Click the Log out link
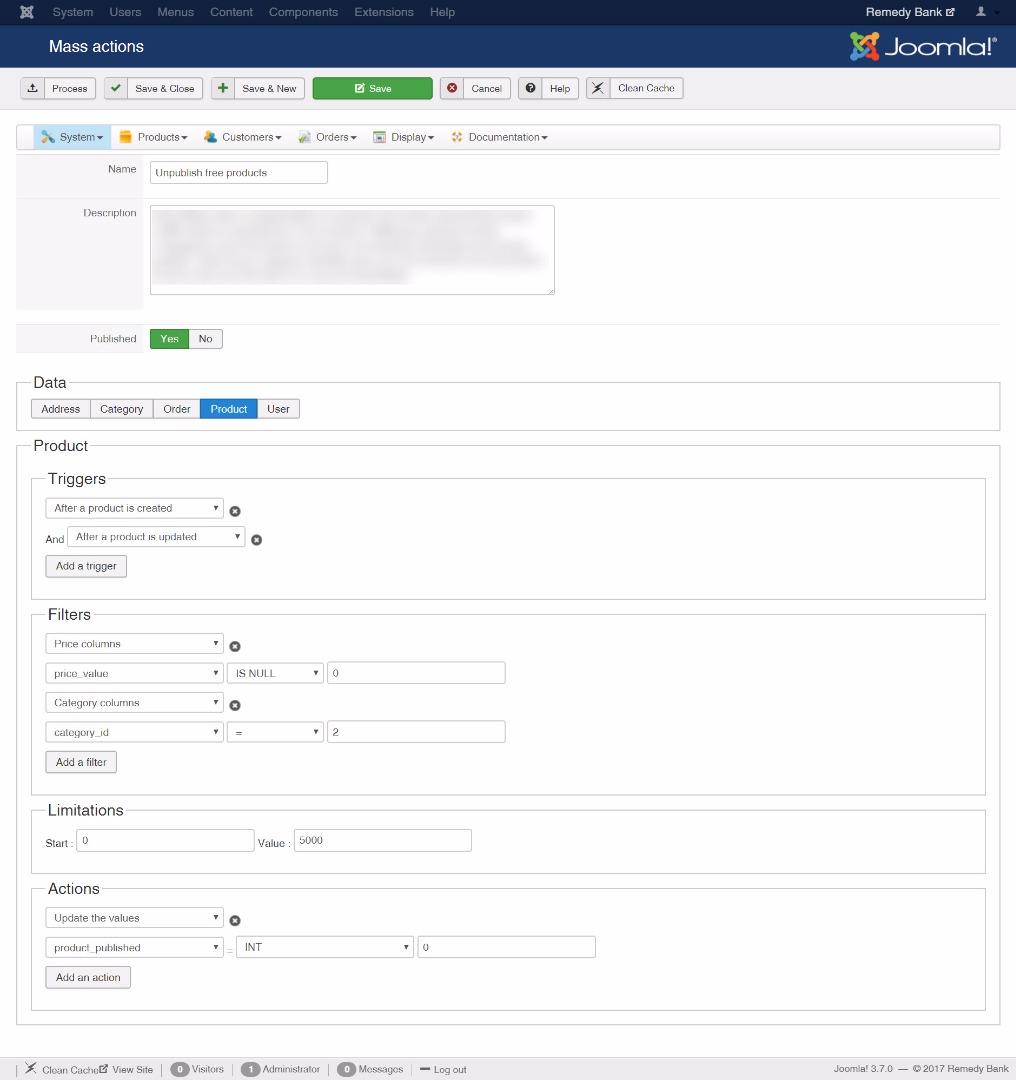Screen dimensions: 1016x1080 click(x=450, y=1070)
